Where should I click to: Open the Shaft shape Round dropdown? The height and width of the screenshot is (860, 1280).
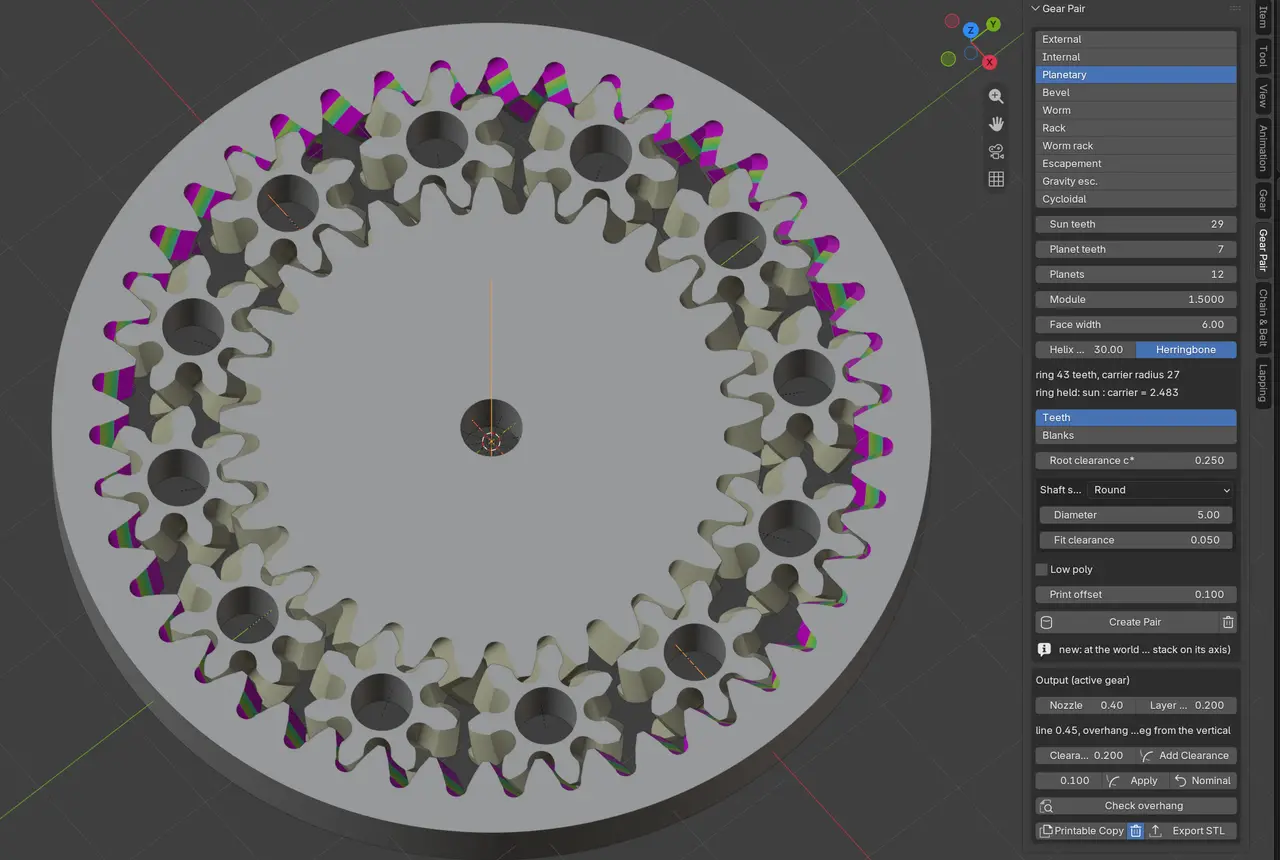click(x=1161, y=490)
